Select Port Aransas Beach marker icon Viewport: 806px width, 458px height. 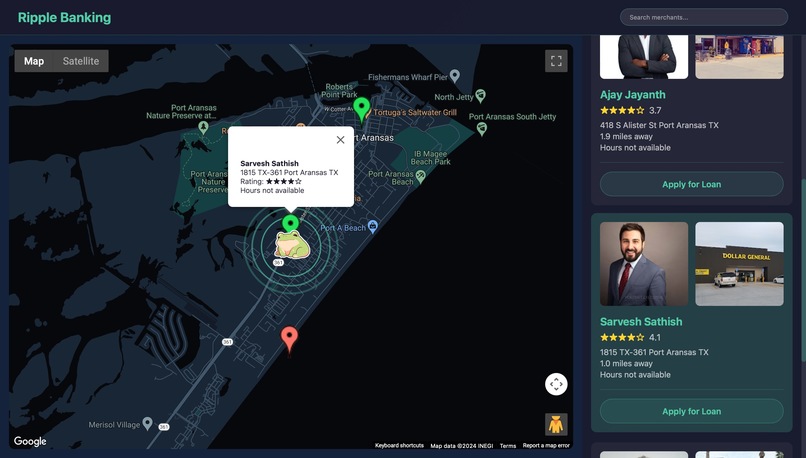tap(420, 177)
